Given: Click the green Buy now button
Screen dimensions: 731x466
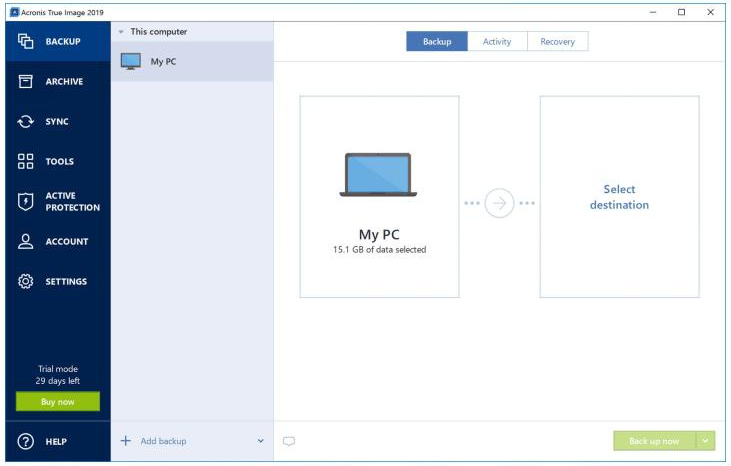Looking at the screenshot, I should coord(58,401).
